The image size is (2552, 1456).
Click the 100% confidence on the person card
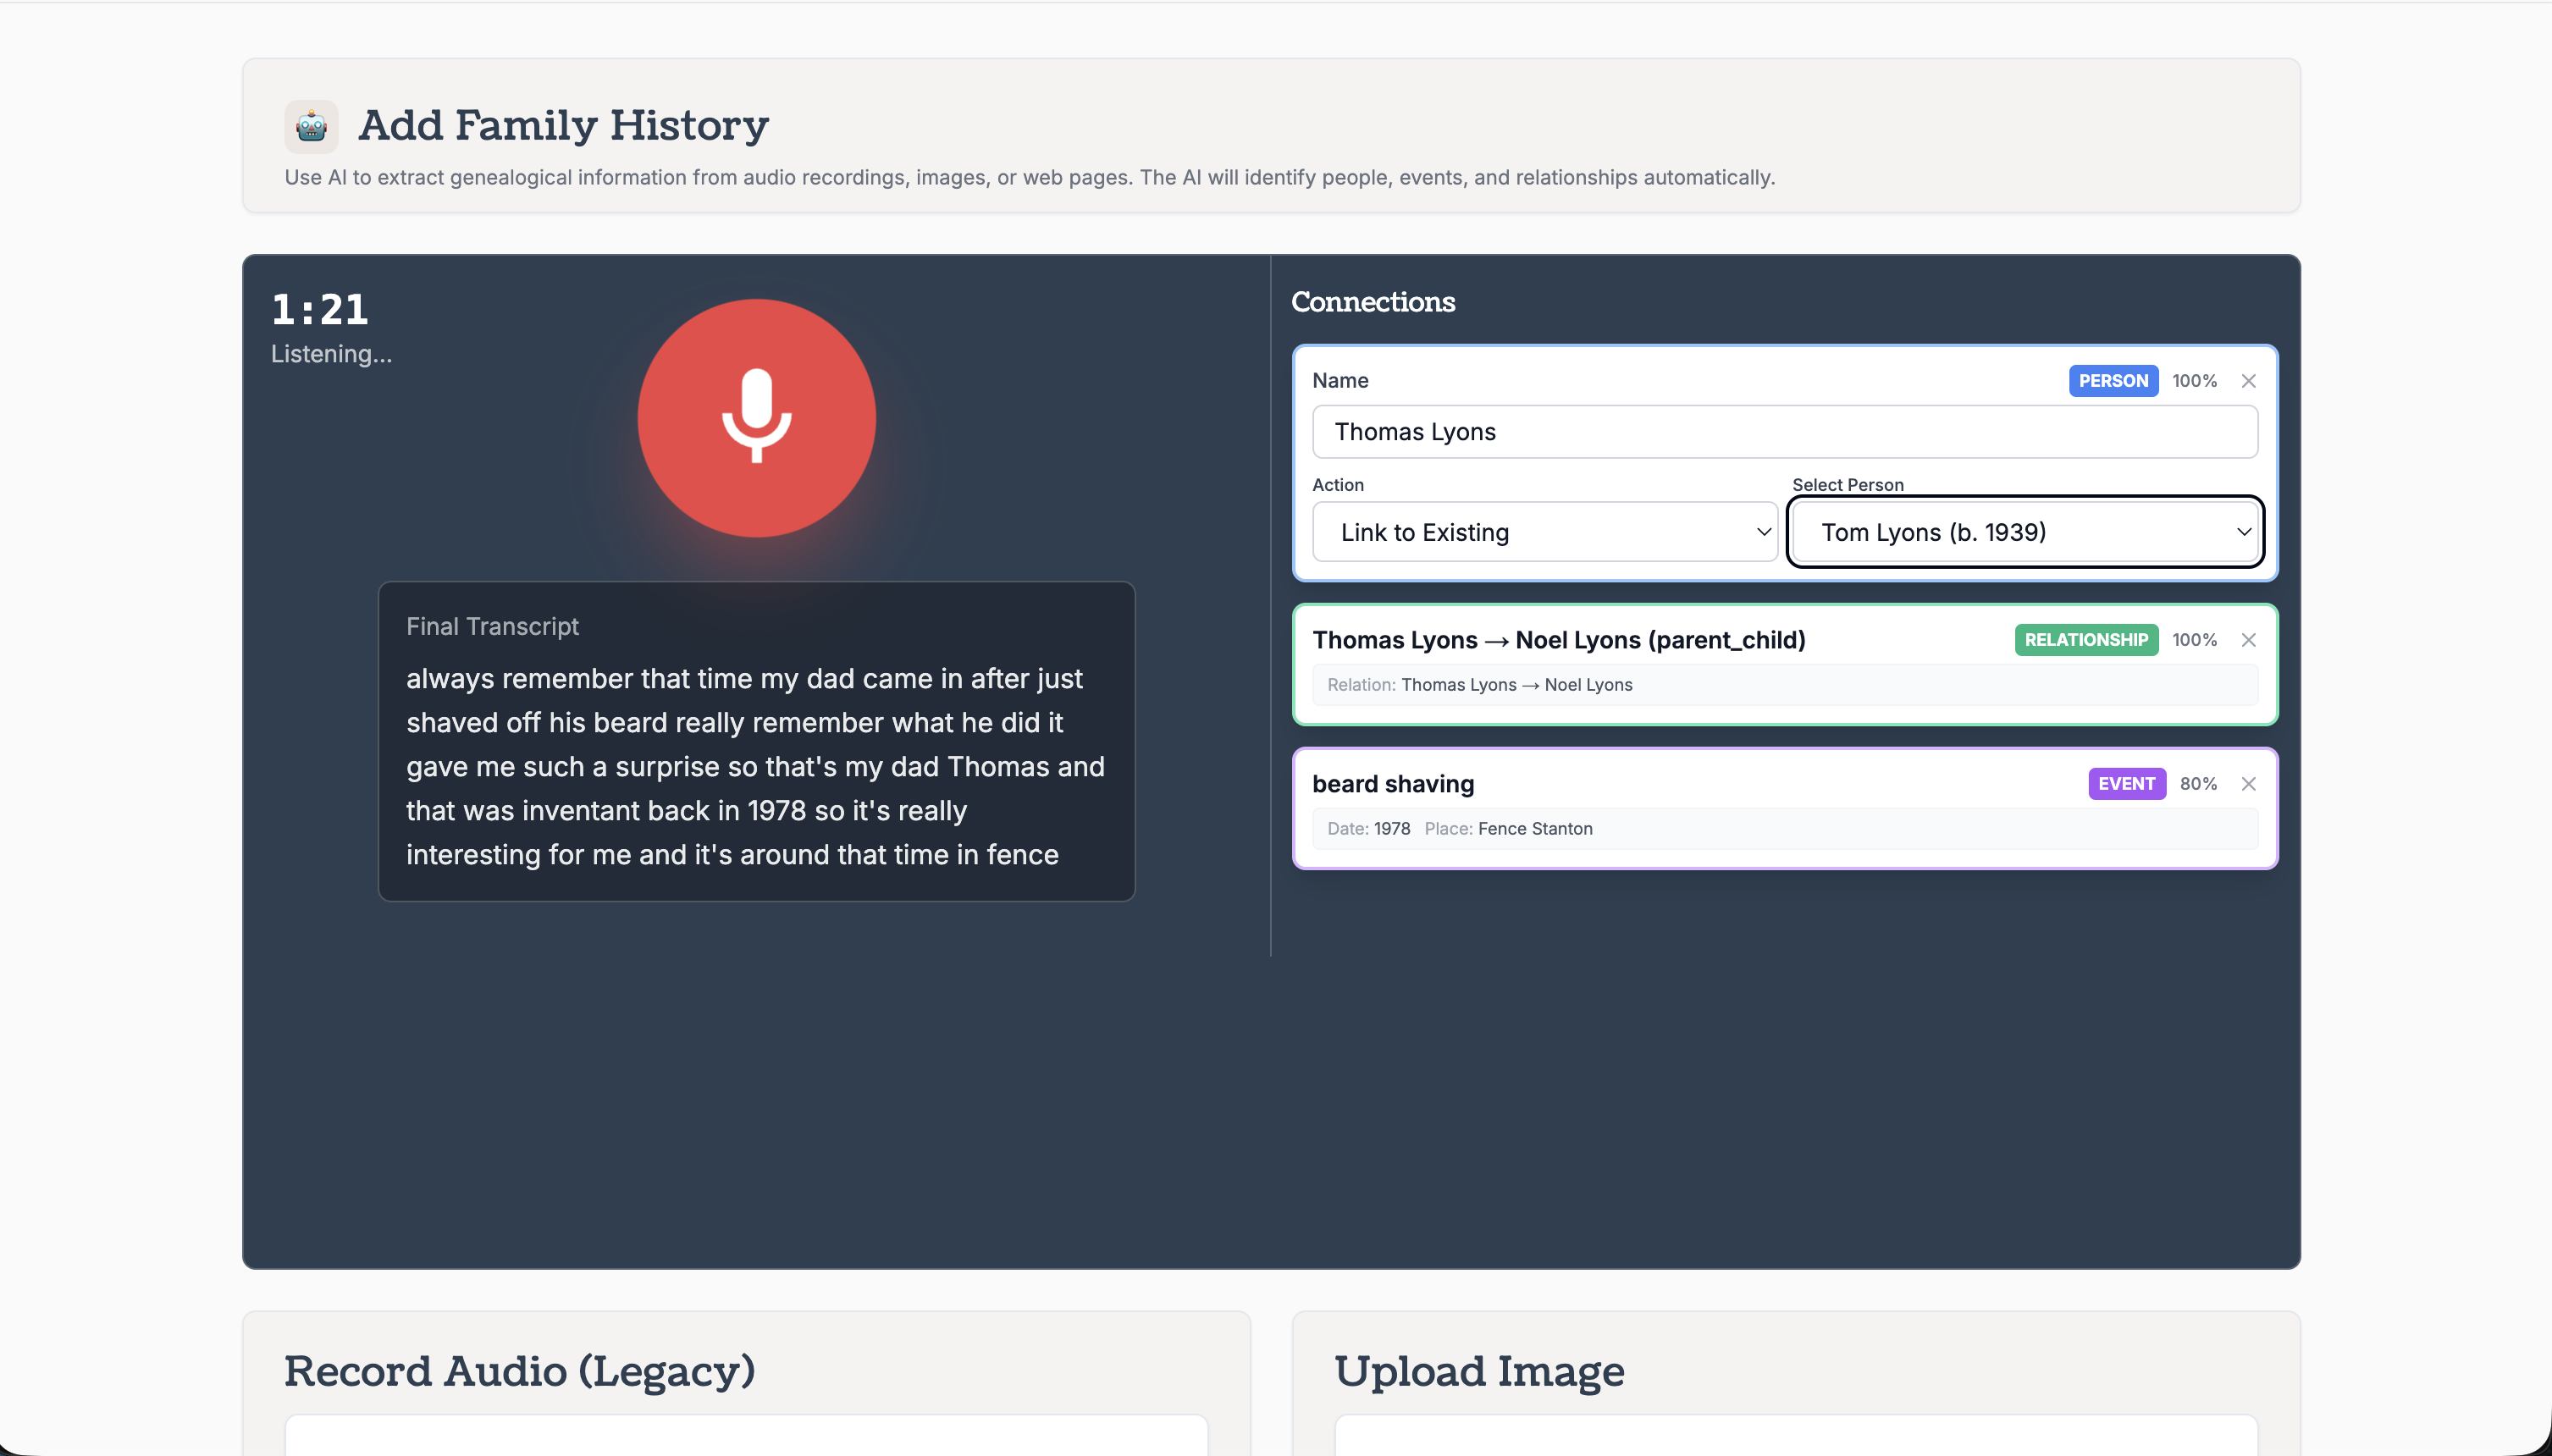pyautogui.click(x=2194, y=381)
